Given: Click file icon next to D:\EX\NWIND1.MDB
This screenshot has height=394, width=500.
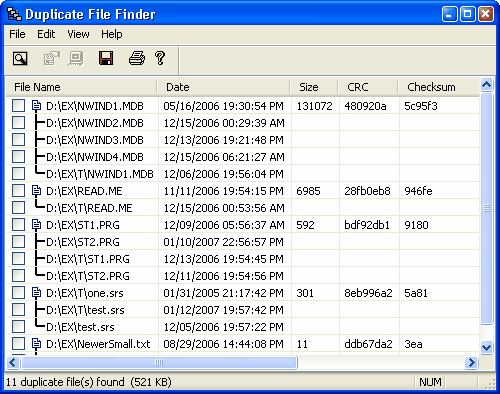Looking at the screenshot, I should pyautogui.click(x=36, y=106).
